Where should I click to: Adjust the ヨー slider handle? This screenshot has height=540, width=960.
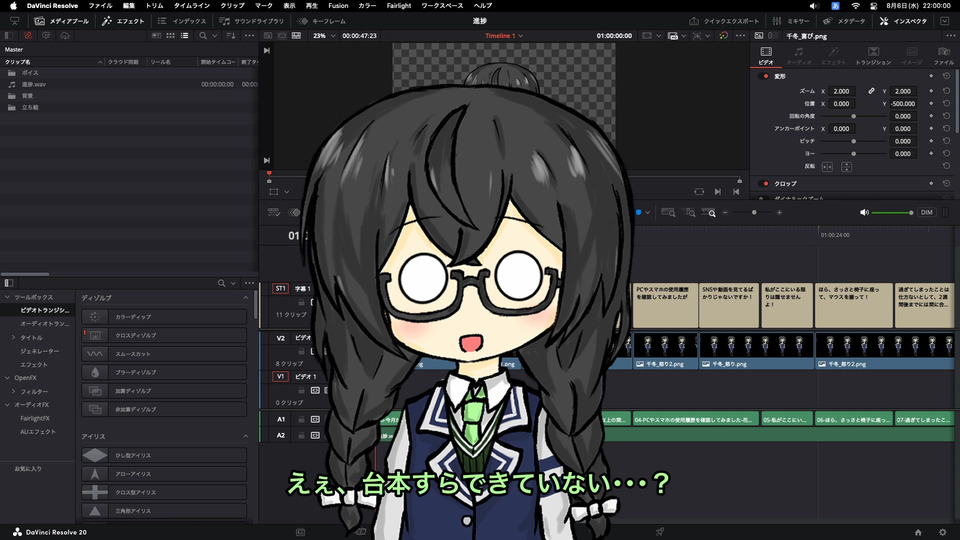coord(853,154)
